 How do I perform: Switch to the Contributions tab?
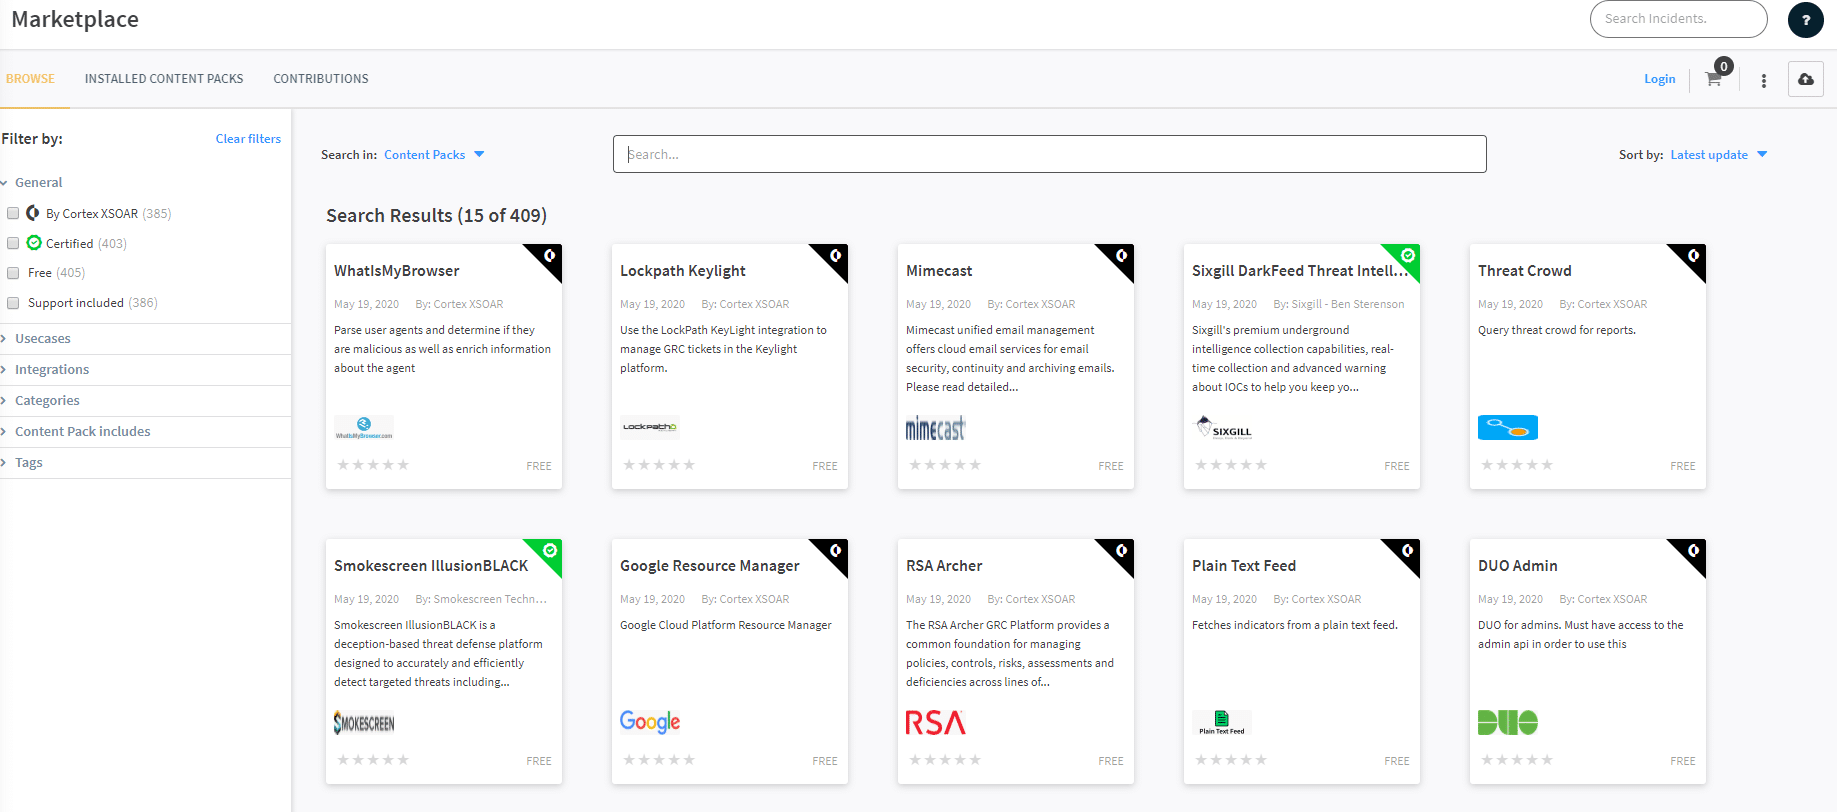tap(321, 79)
